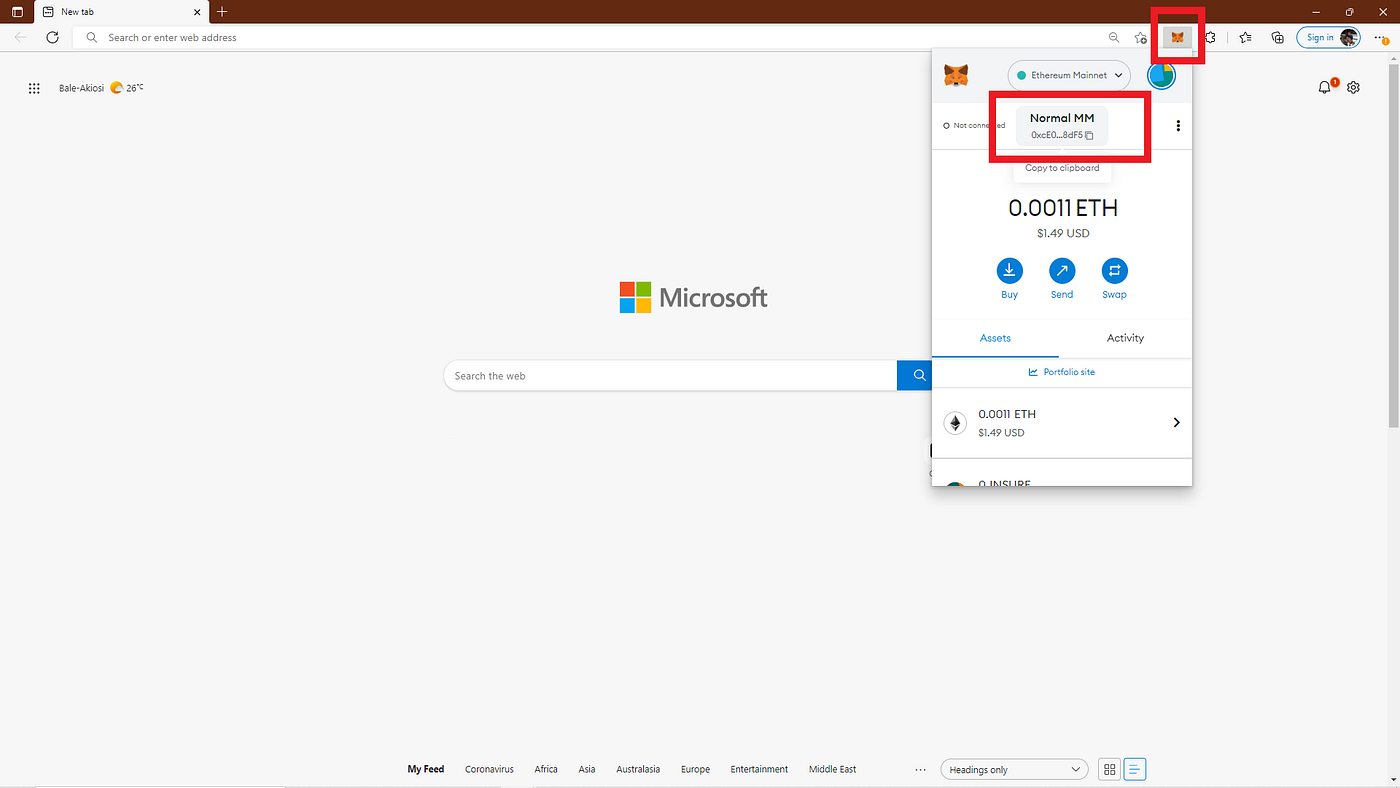Open the Portfolio site link

[x=1061, y=372]
